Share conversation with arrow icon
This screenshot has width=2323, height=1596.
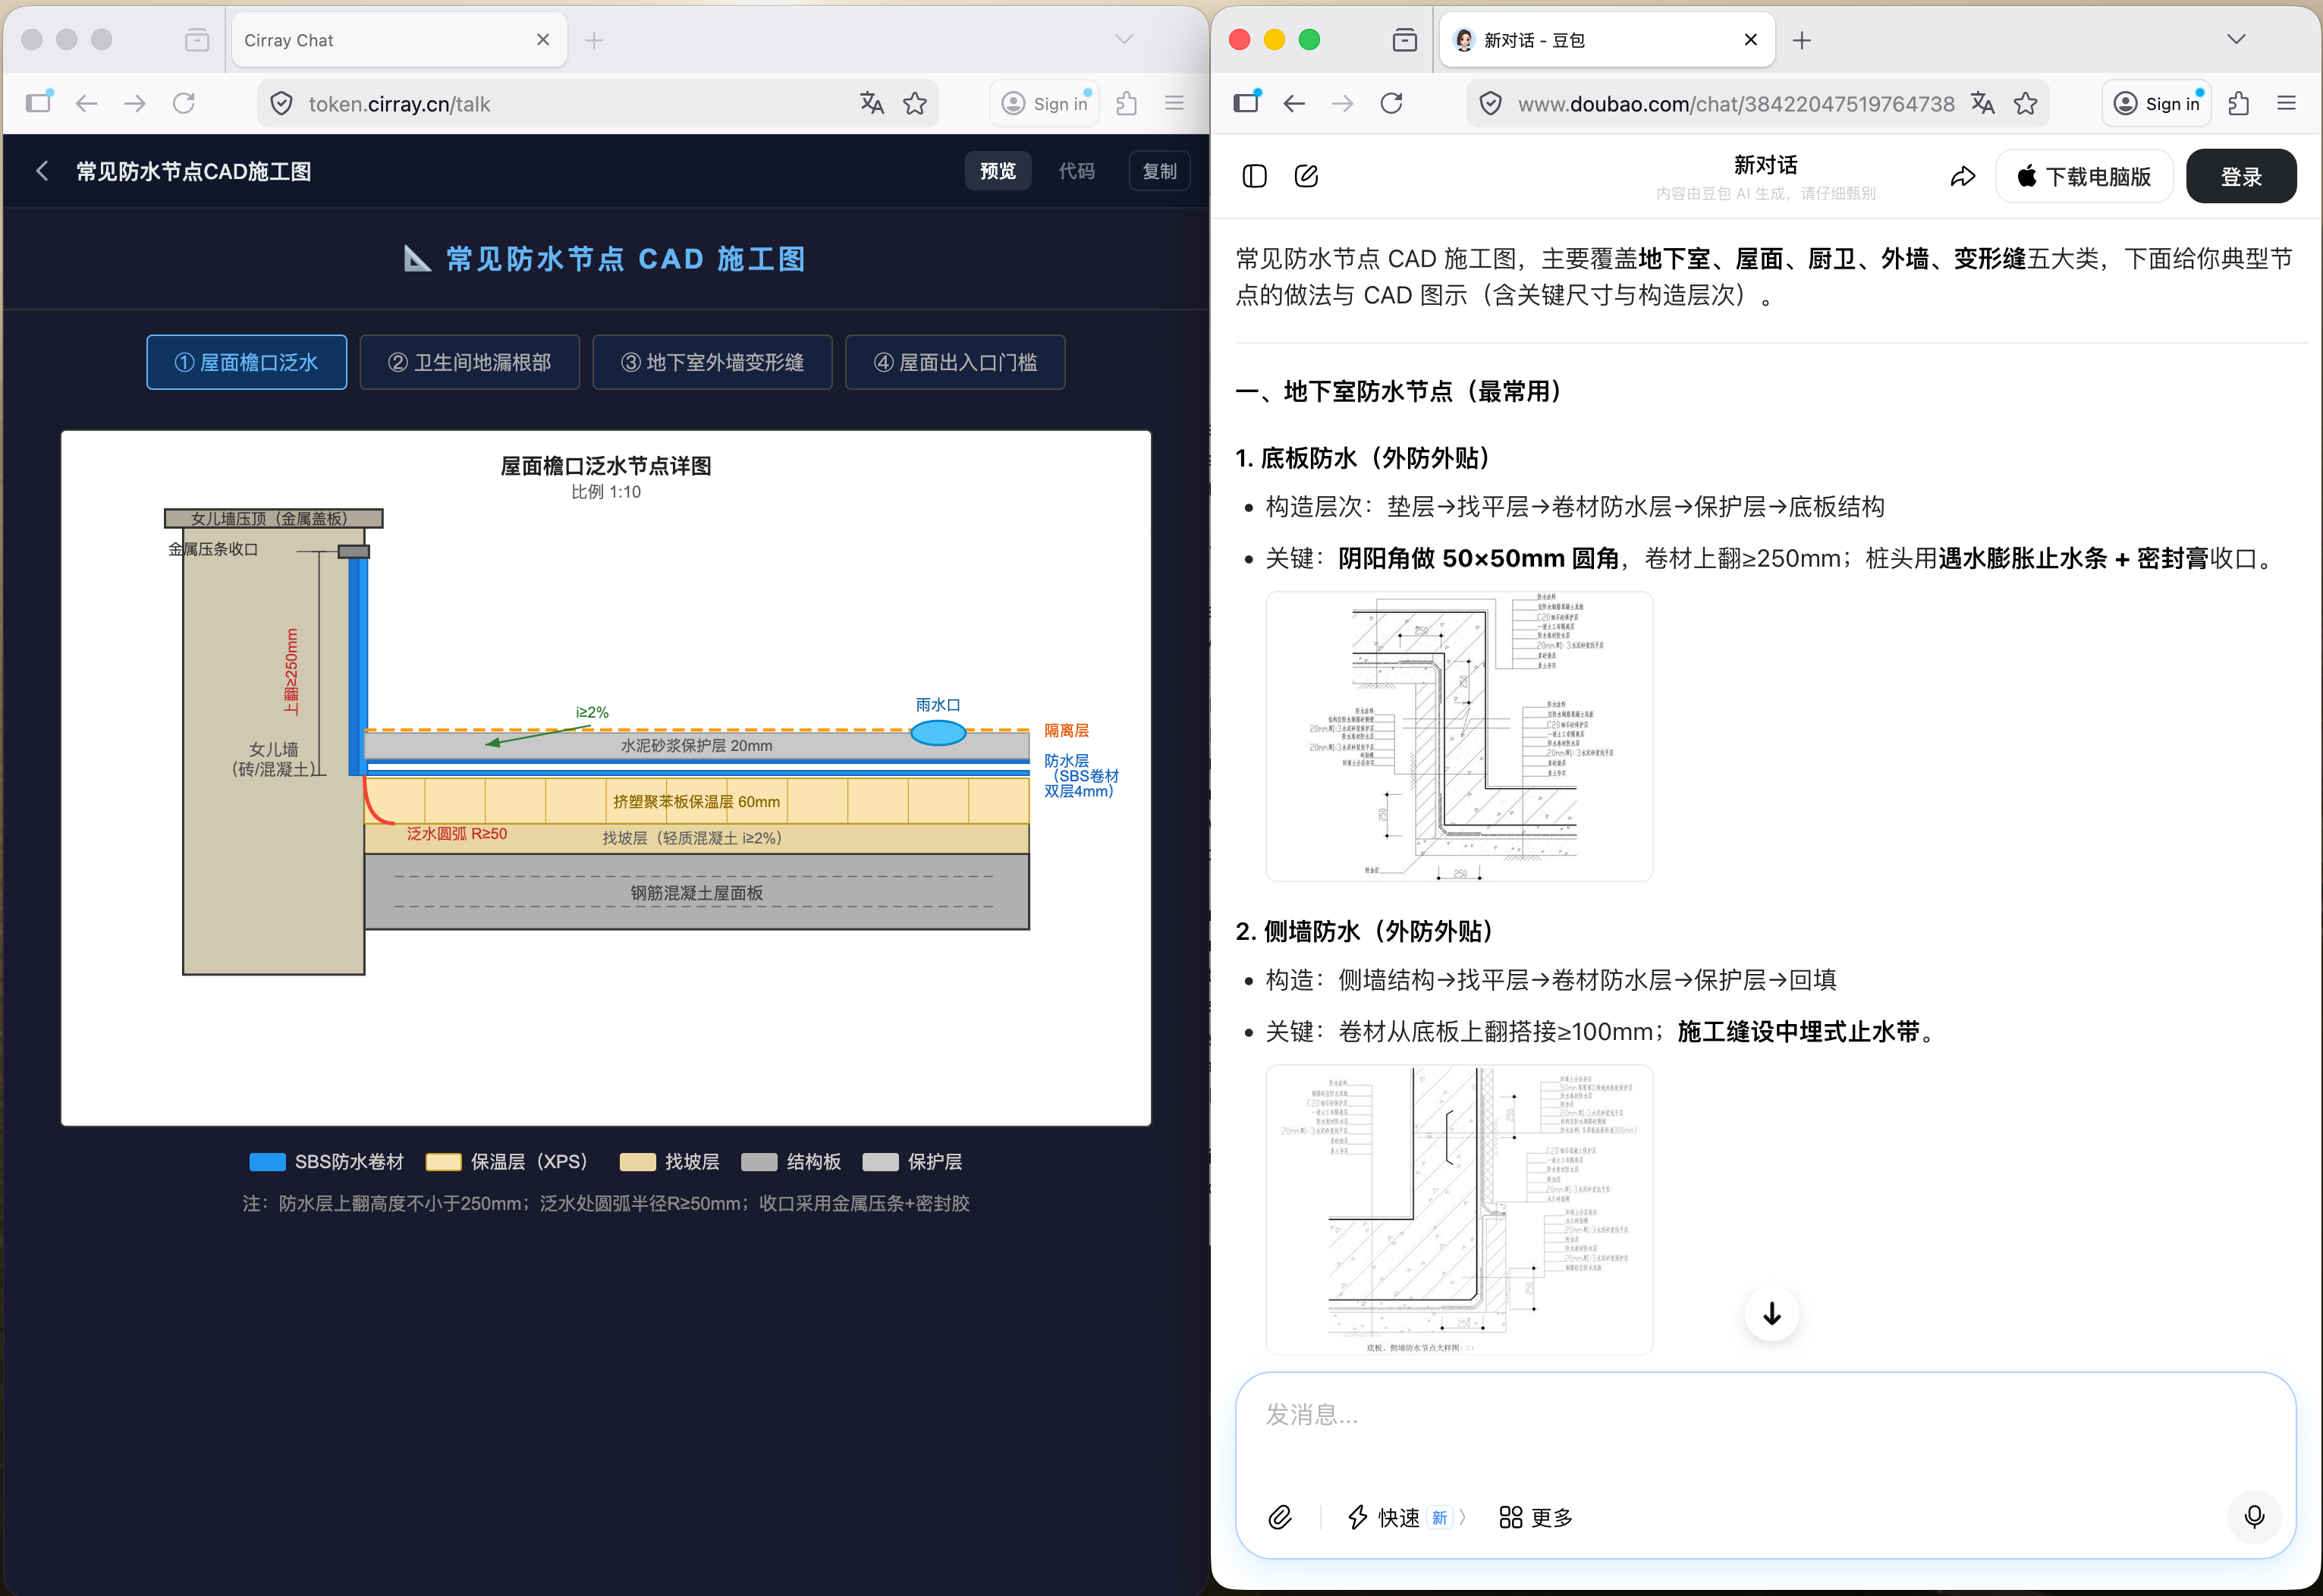(x=1963, y=176)
